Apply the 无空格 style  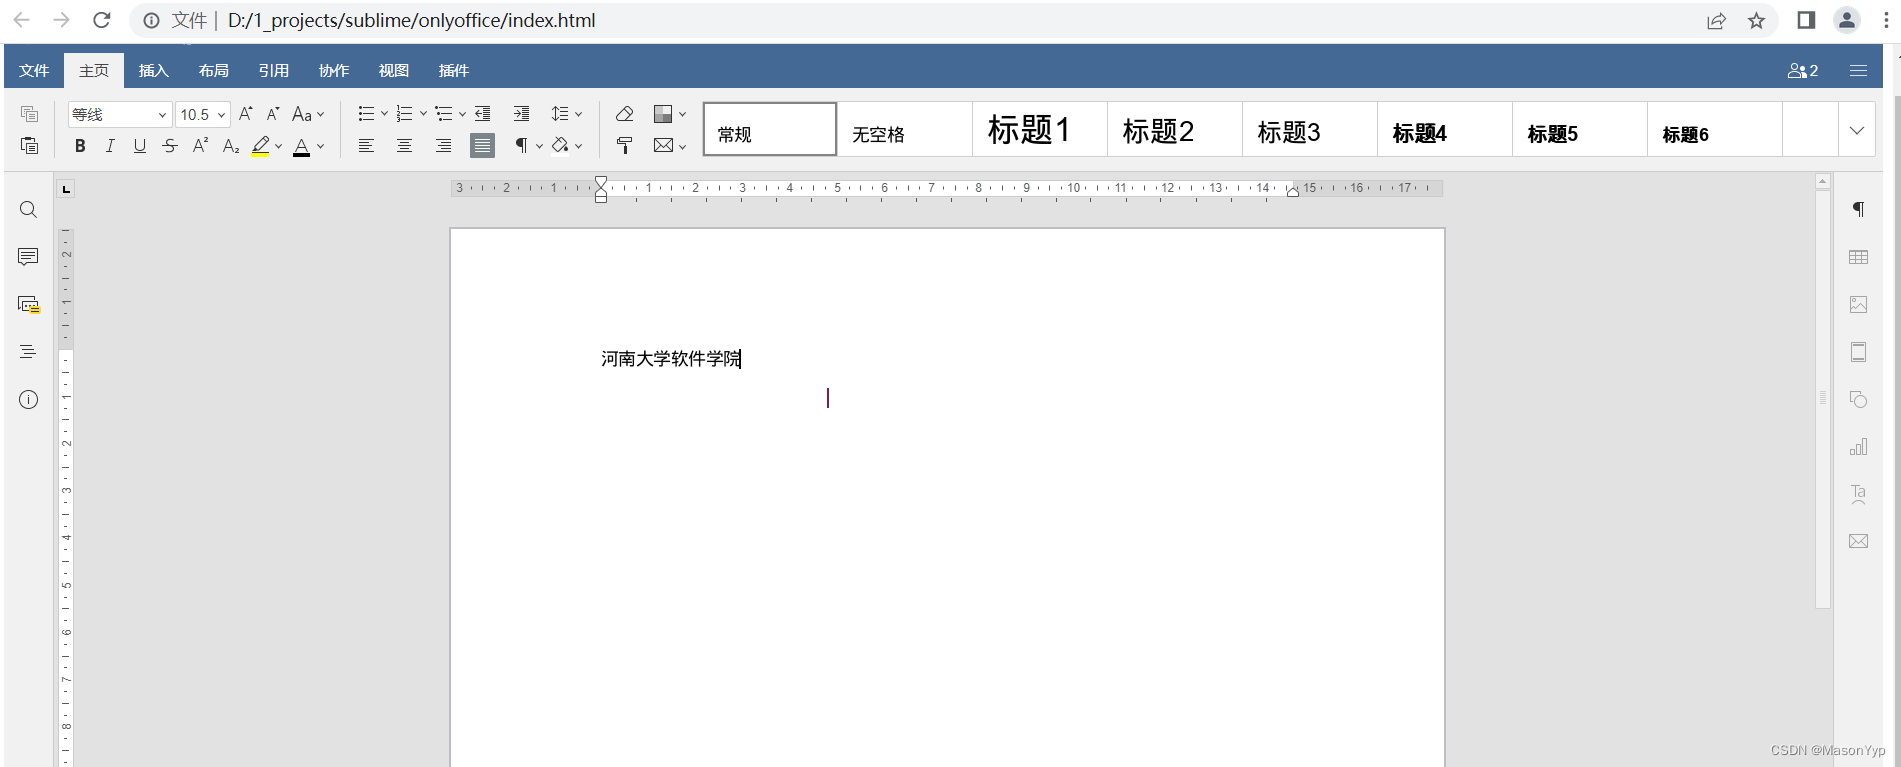(905, 130)
